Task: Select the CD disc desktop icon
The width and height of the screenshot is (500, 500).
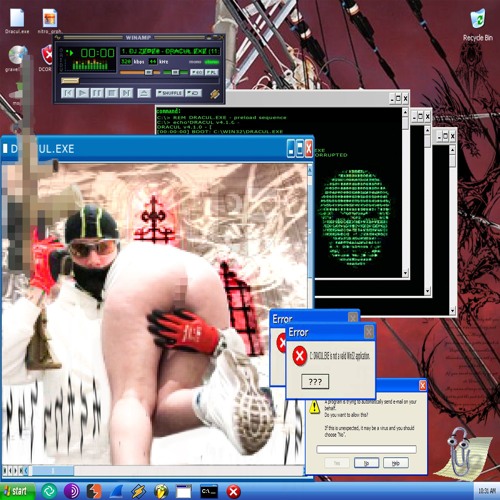Action: pyautogui.click(x=17, y=55)
